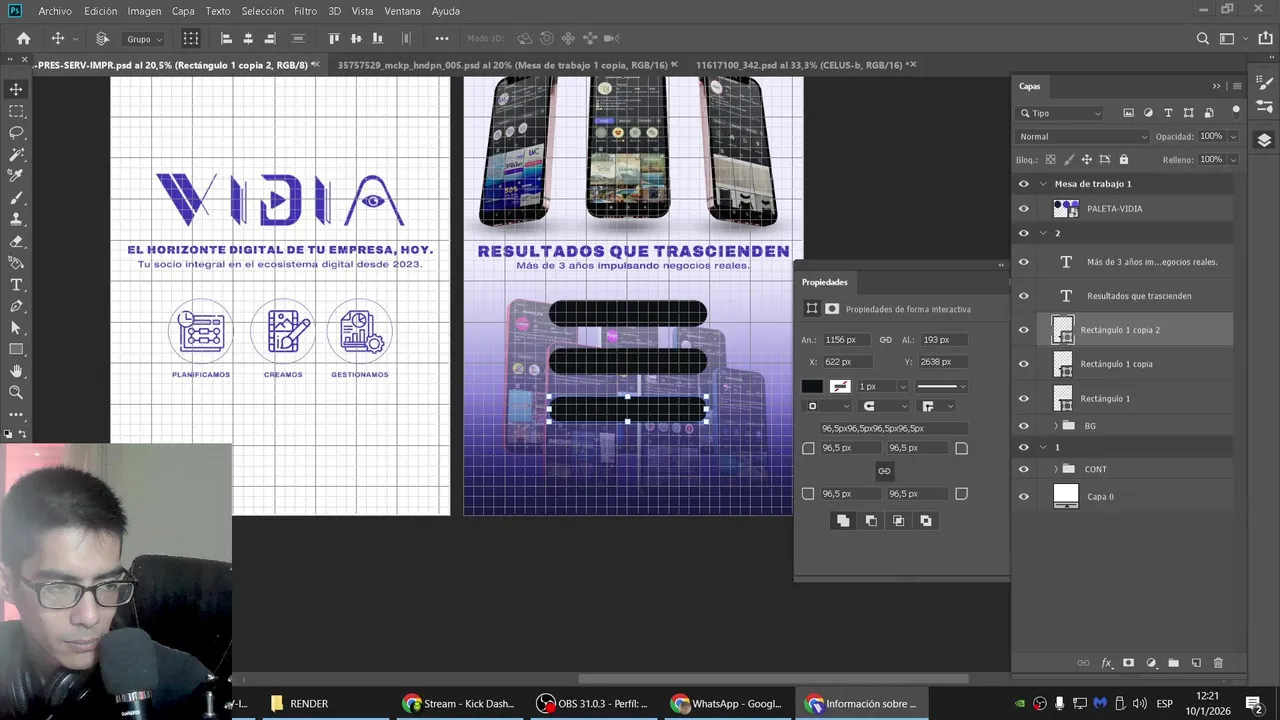Viewport: 1280px width, 720px height.
Task: Open the Ventana menu
Action: (x=402, y=11)
